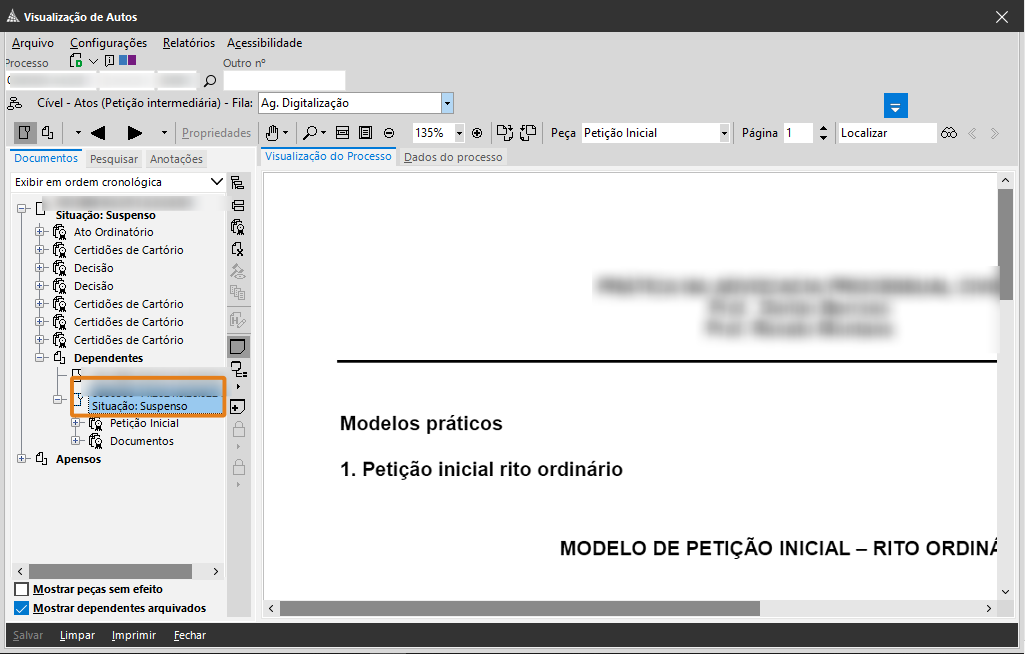The image size is (1025, 654).
Task: Switch to the Pesquisar tab
Action: click(x=114, y=159)
